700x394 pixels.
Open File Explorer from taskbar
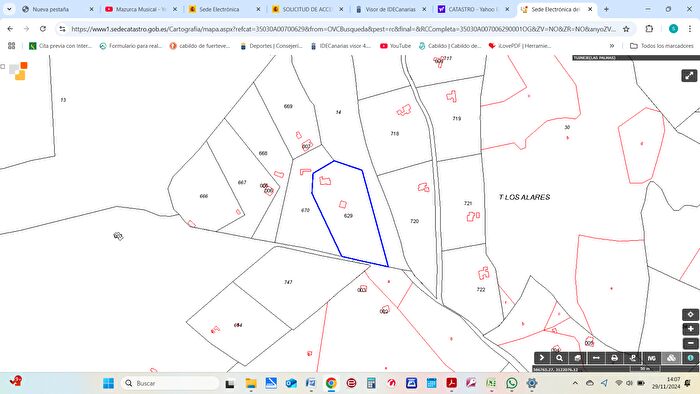[x=251, y=383]
